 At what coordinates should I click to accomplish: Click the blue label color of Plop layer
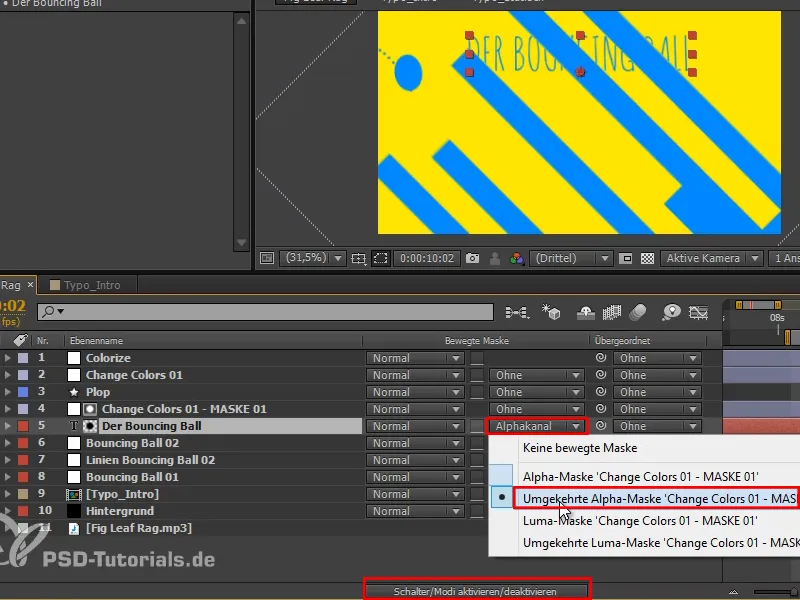coord(23,392)
